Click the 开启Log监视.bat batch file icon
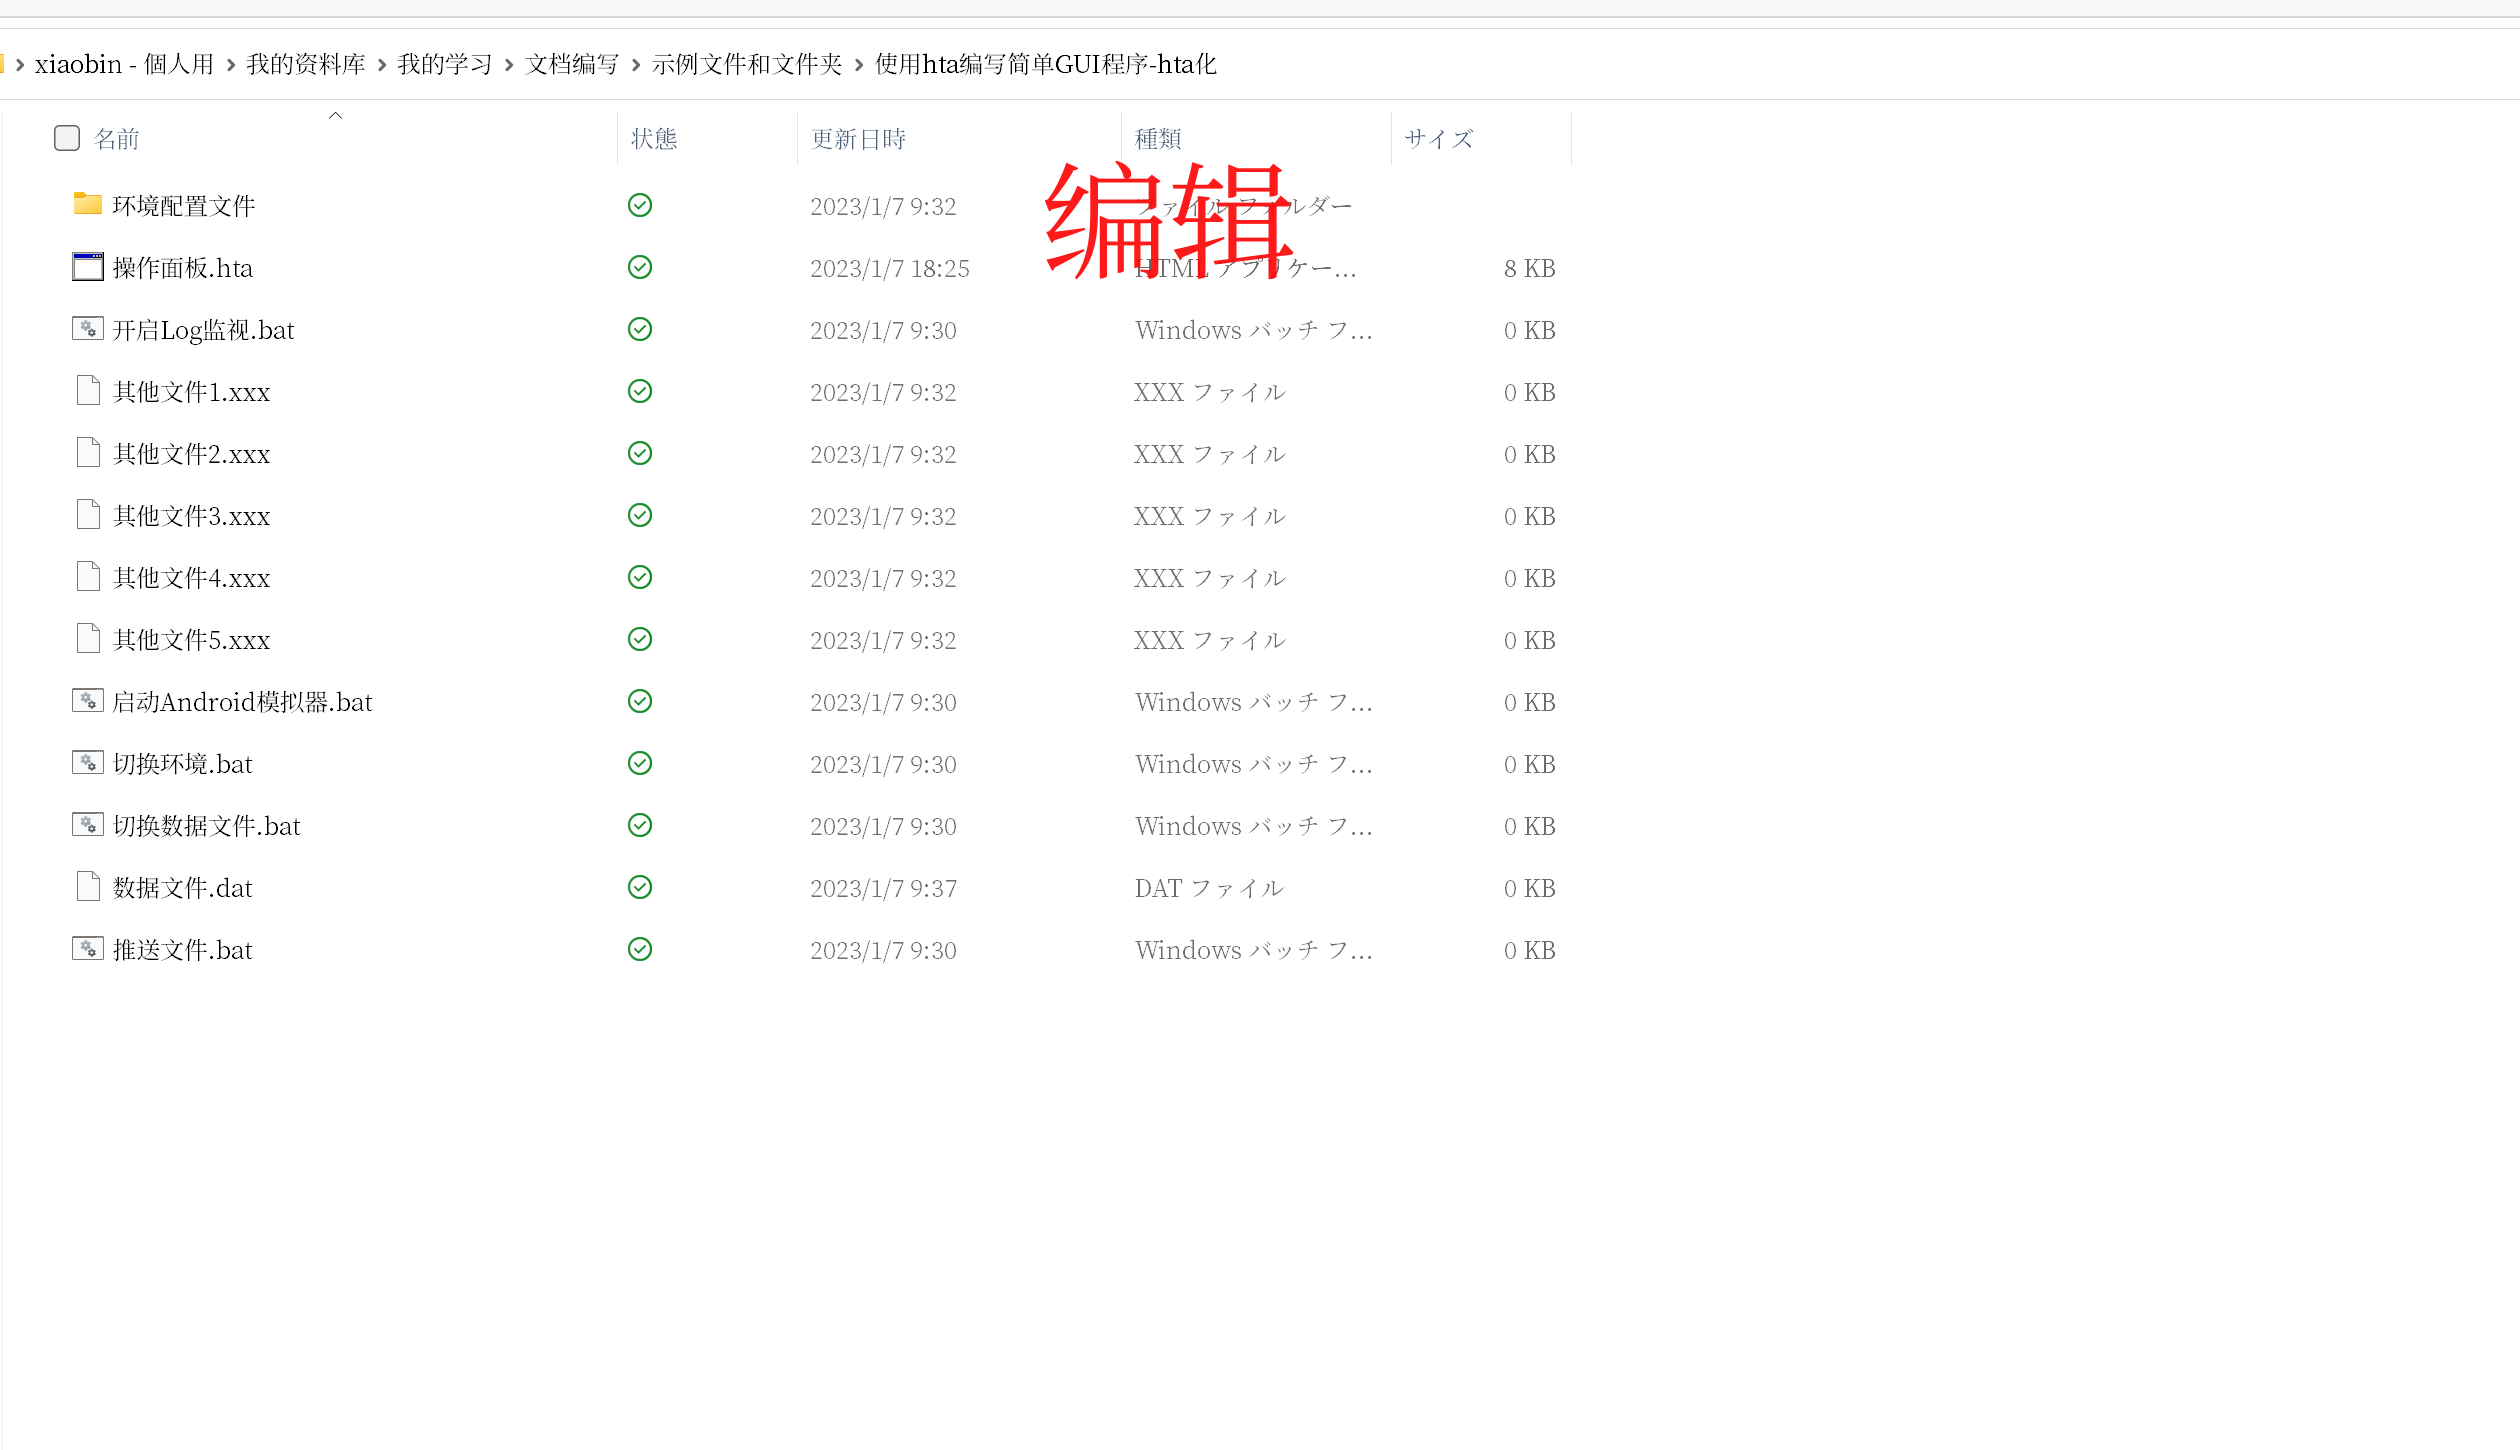Viewport: 2520px width, 1450px height. (88, 329)
